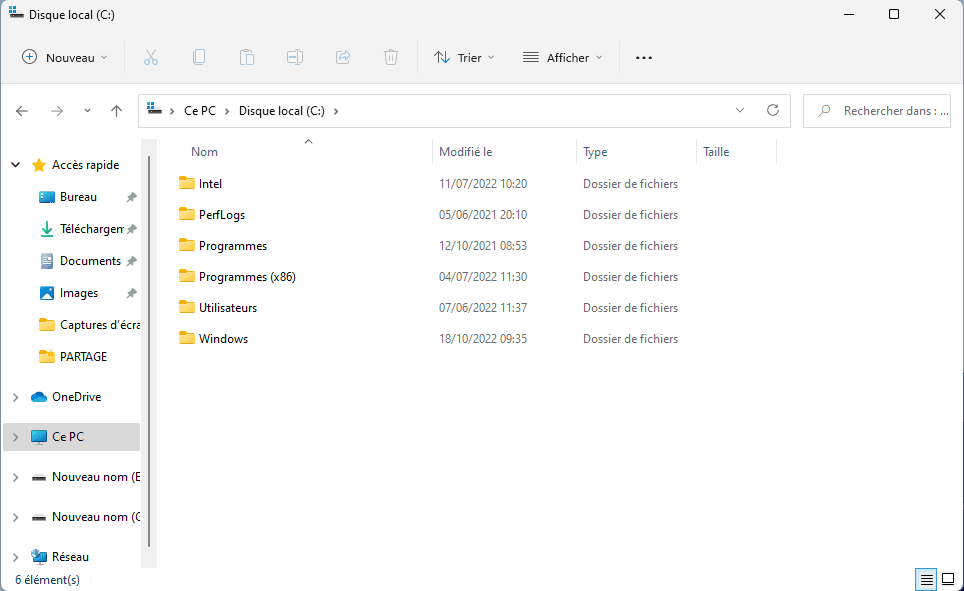Sort by the Nom column header

[204, 152]
